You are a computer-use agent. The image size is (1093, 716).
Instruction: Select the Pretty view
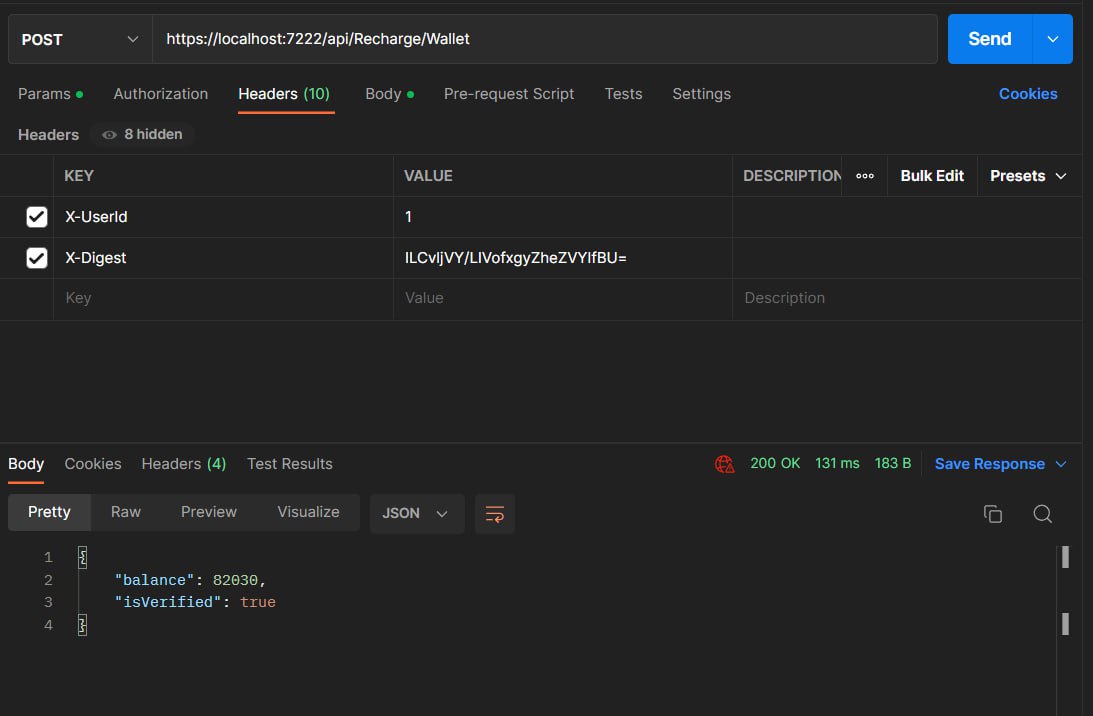(49, 512)
